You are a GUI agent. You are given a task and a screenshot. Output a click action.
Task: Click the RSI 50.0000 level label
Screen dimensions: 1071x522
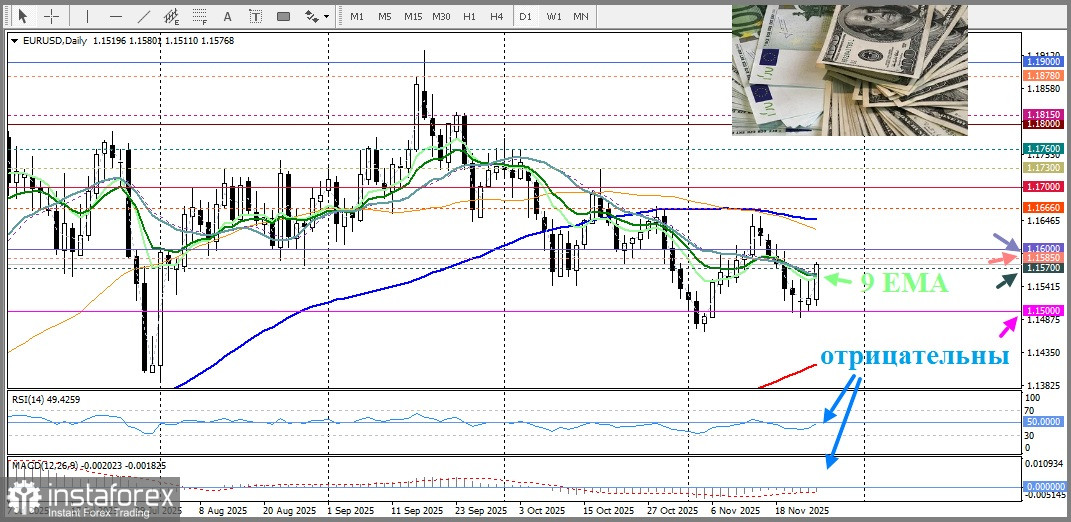[x=1042, y=422]
